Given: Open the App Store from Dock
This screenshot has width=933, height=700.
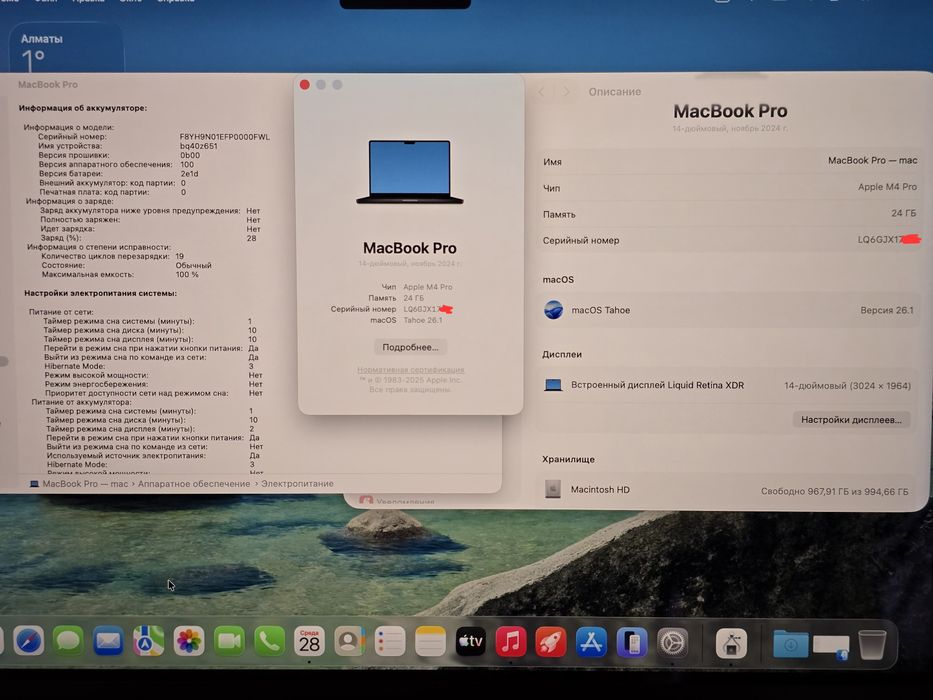Looking at the screenshot, I should click(591, 642).
